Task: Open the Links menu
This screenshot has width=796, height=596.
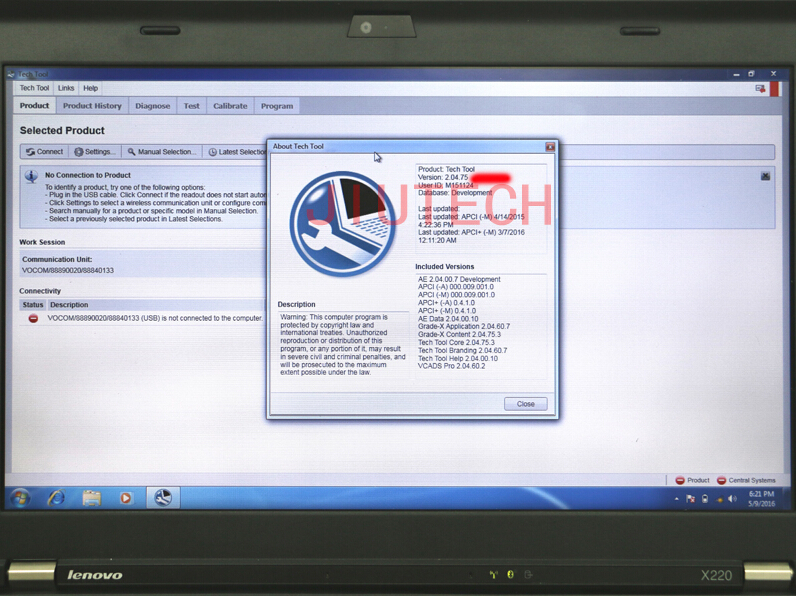Action: (66, 88)
